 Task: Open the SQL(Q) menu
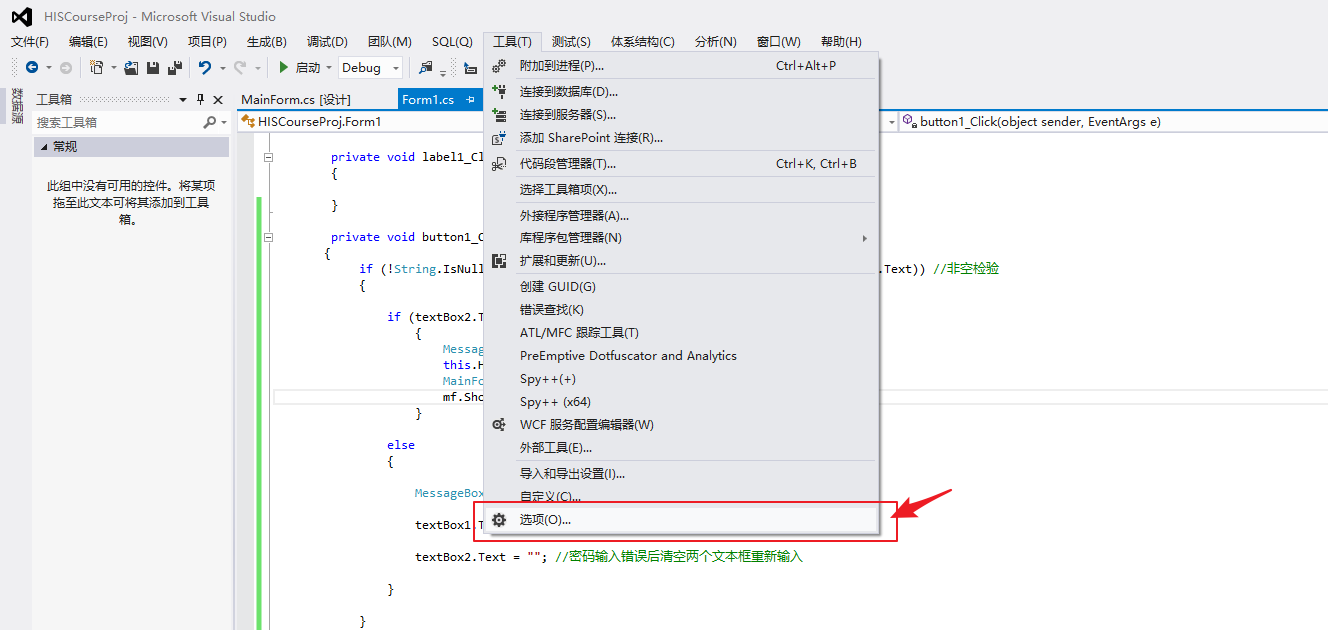click(x=452, y=42)
